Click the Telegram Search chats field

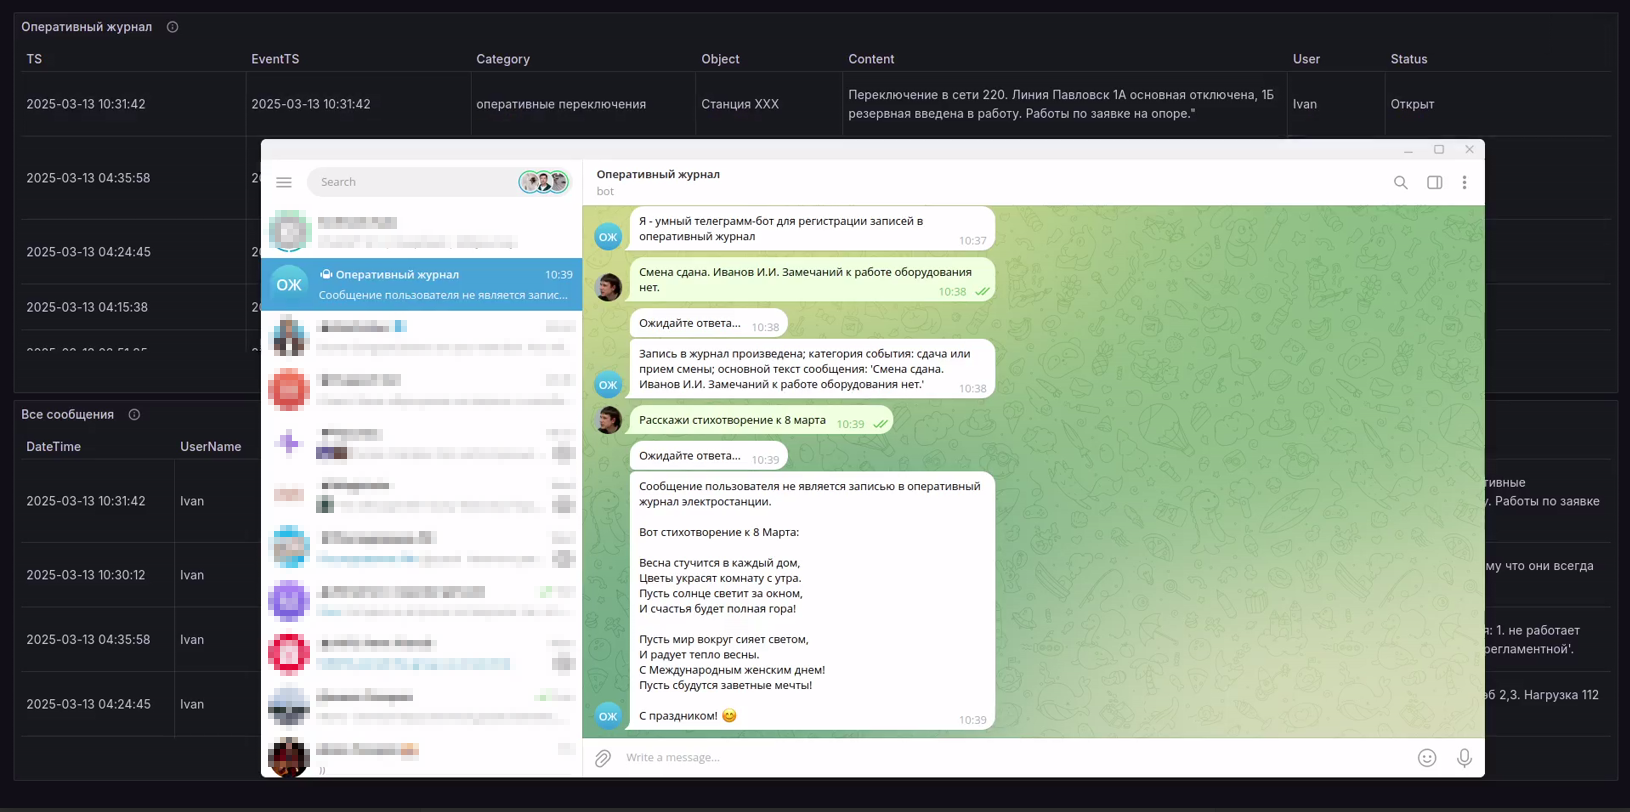pyautogui.click(x=410, y=182)
